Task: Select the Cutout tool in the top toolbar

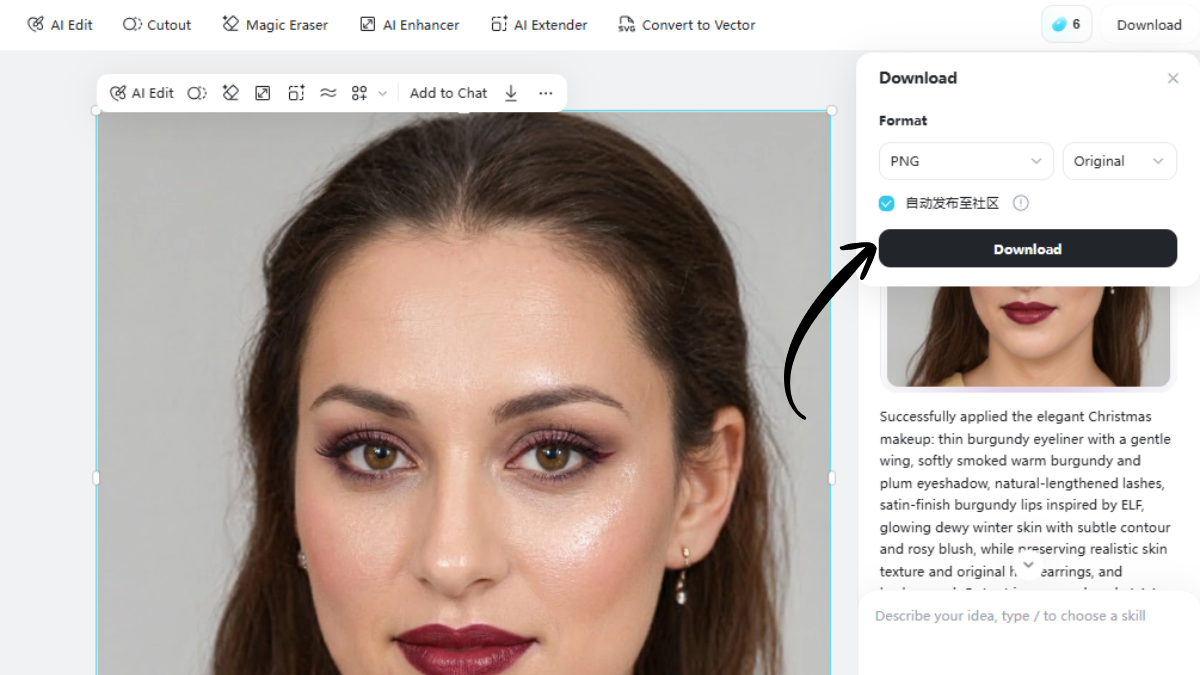Action: (156, 24)
